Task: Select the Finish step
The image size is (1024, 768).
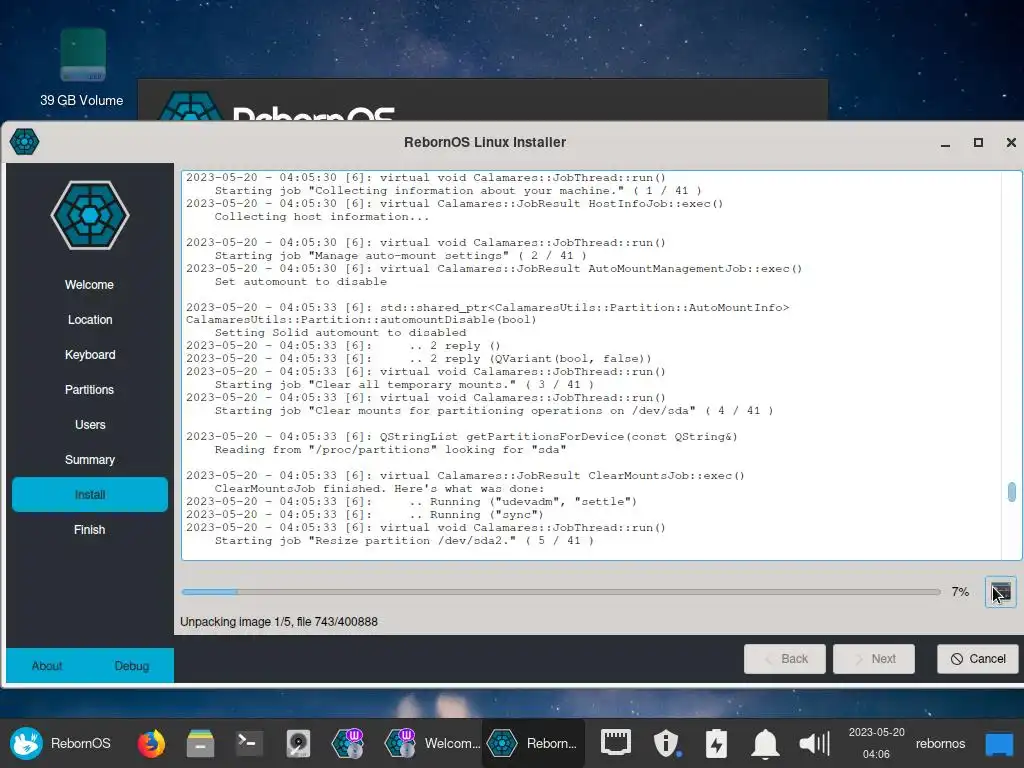Action: (89, 530)
